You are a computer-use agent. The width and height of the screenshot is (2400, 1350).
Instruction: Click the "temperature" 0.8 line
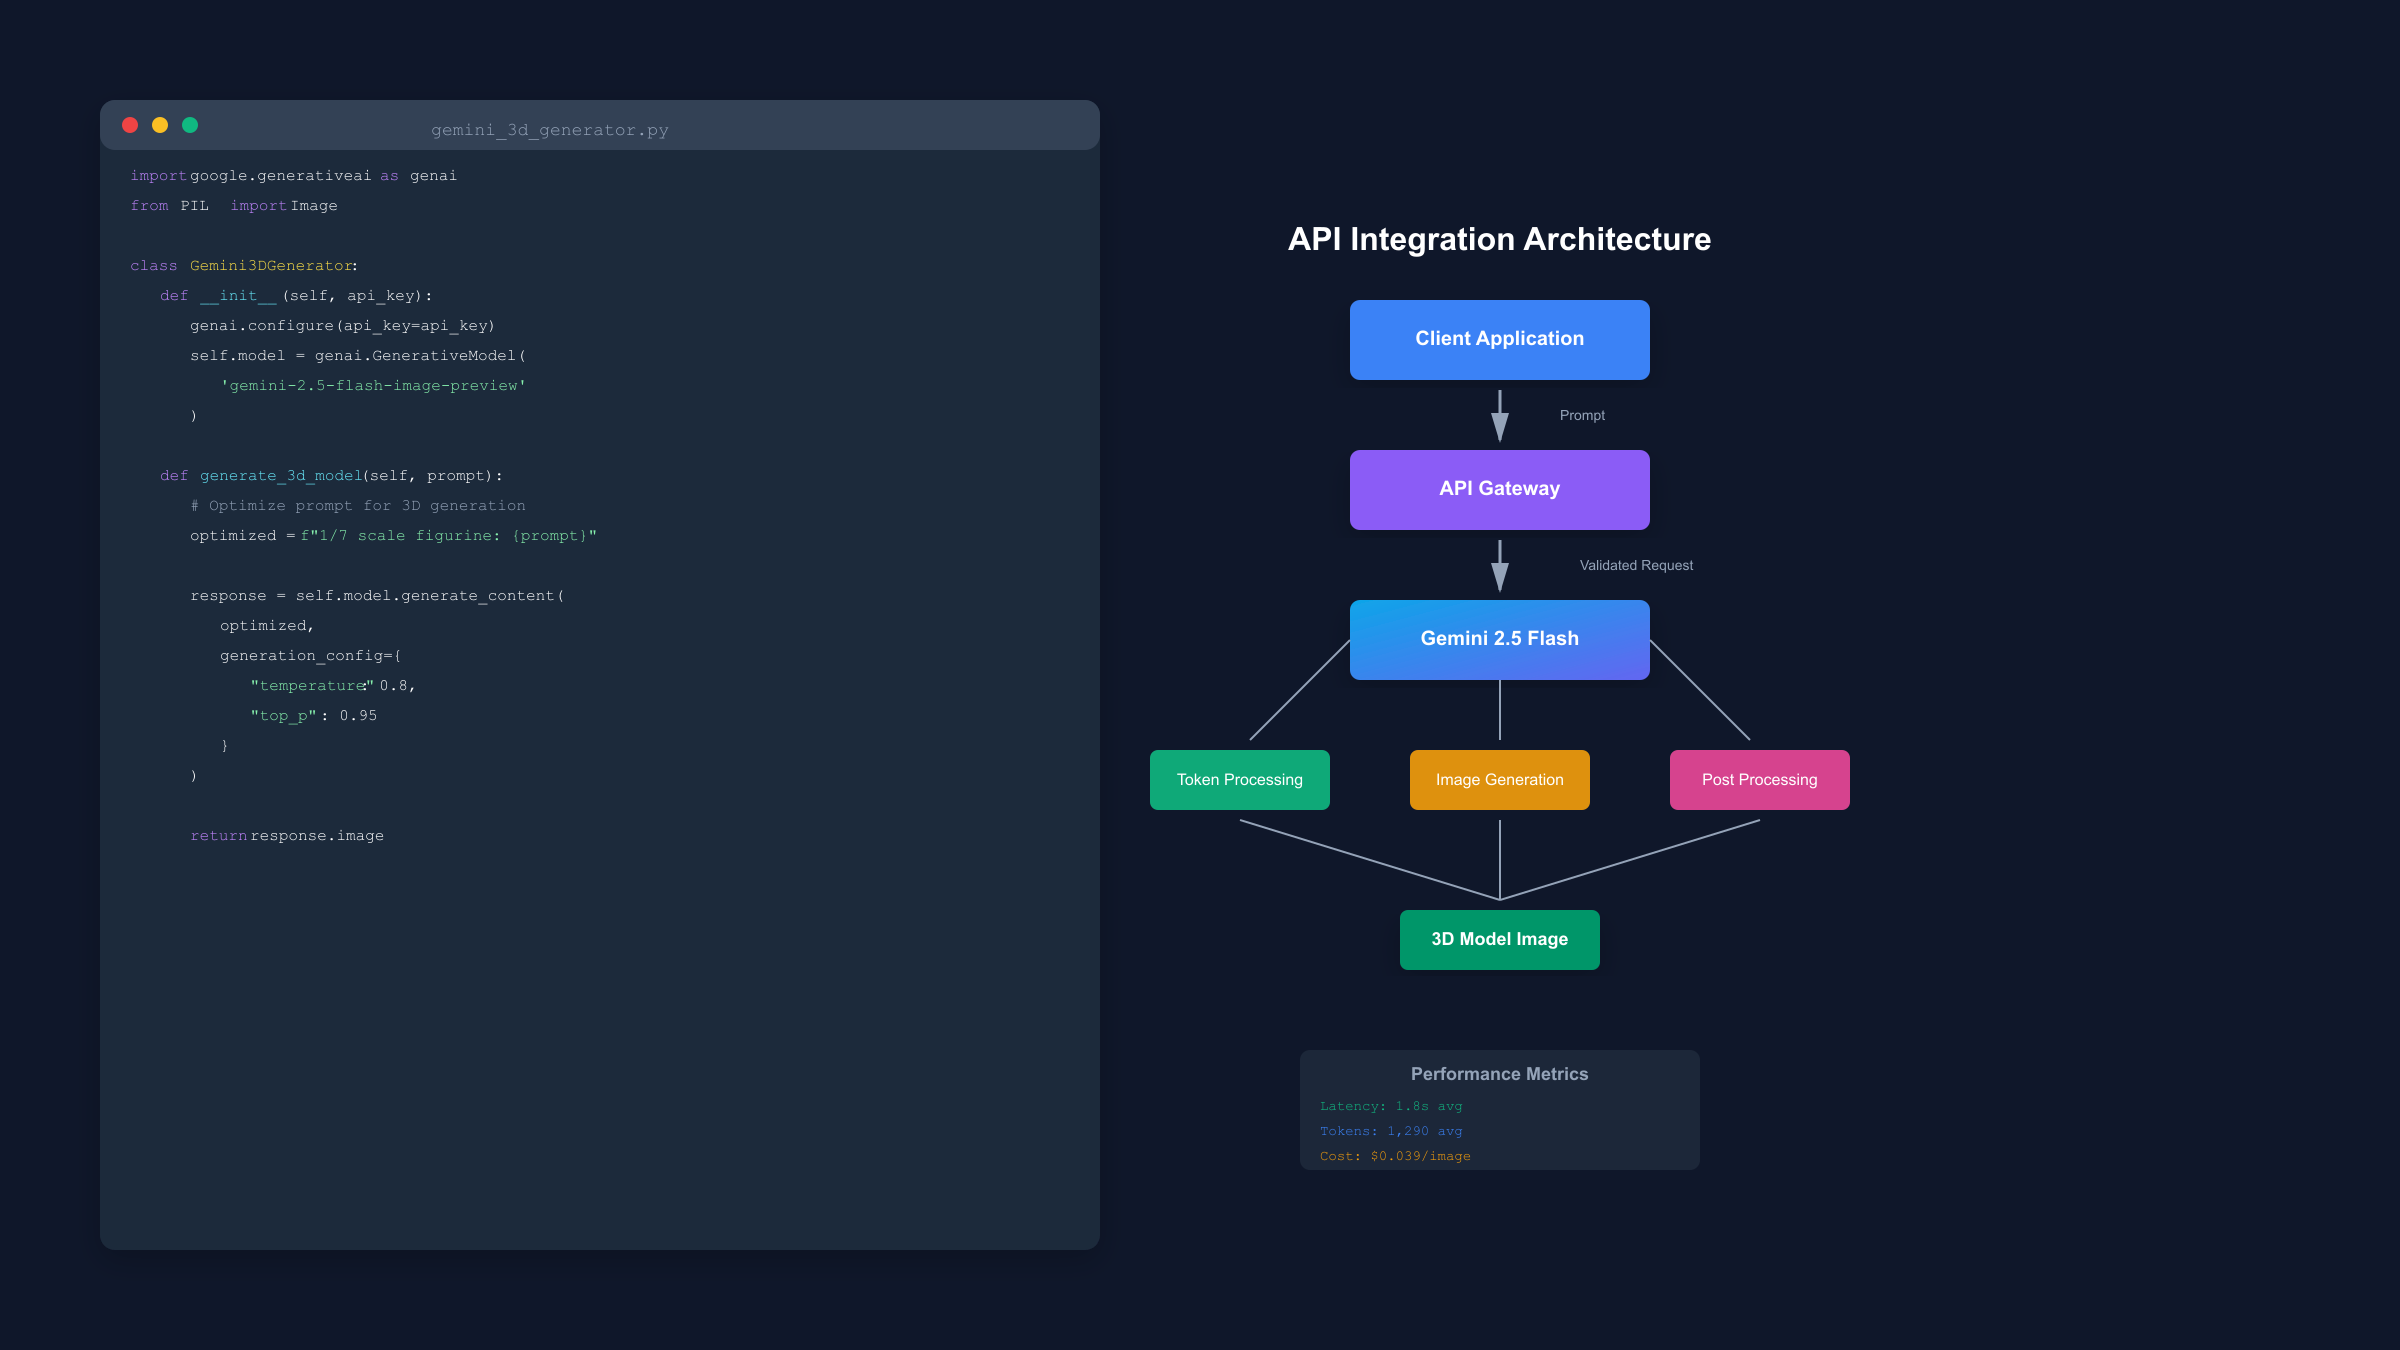333,686
